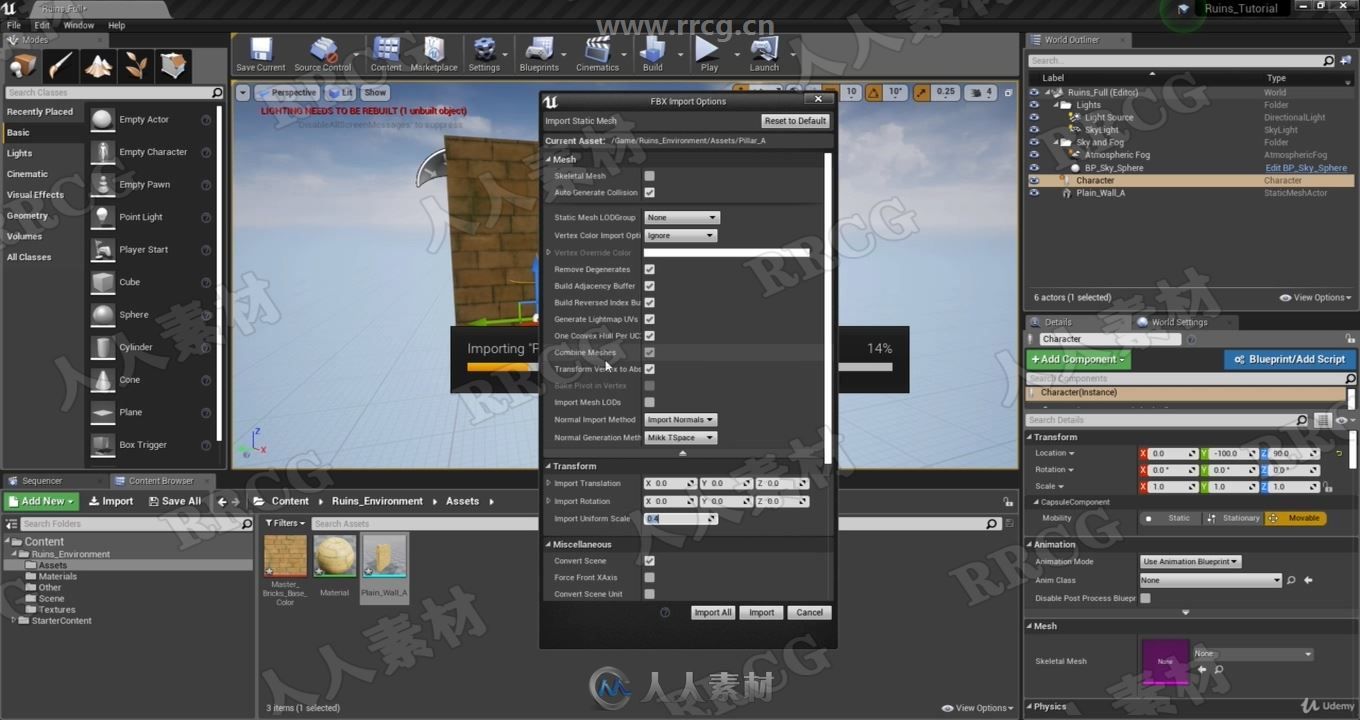Click the Play toolbar icon
The width and height of the screenshot is (1360, 720).
click(x=709, y=54)
